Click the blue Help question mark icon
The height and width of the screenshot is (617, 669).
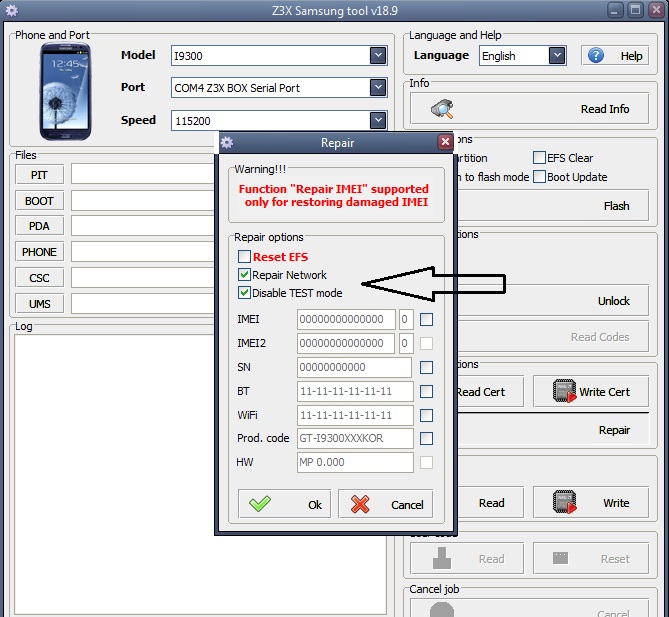pyautogui.click(x=596, y=55)
